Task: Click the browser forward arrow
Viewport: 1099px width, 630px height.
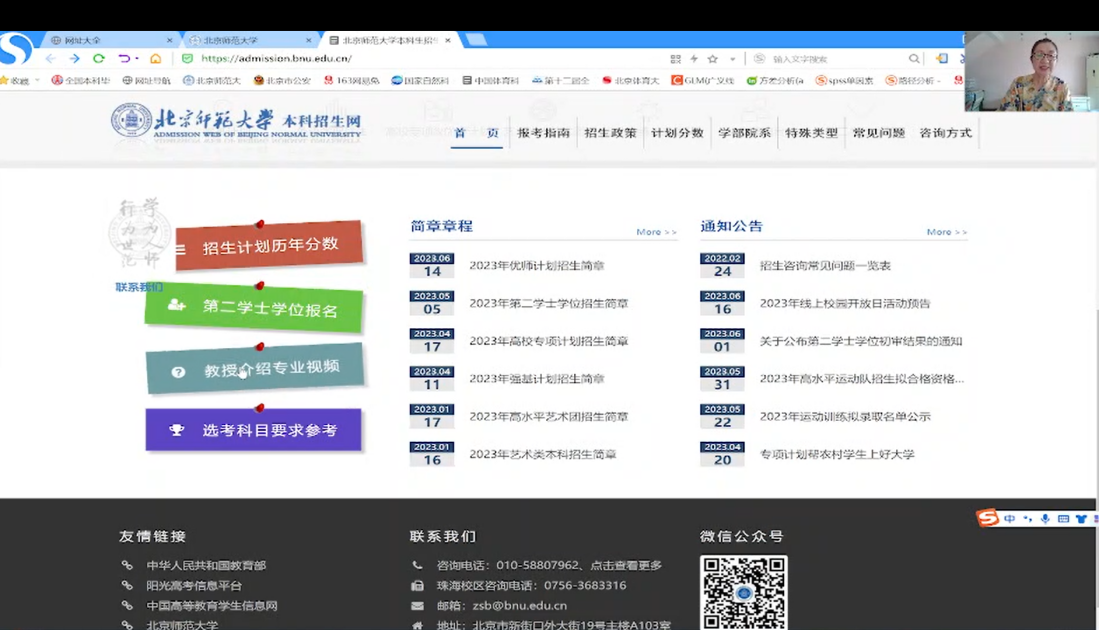Action: coord(74,58)
